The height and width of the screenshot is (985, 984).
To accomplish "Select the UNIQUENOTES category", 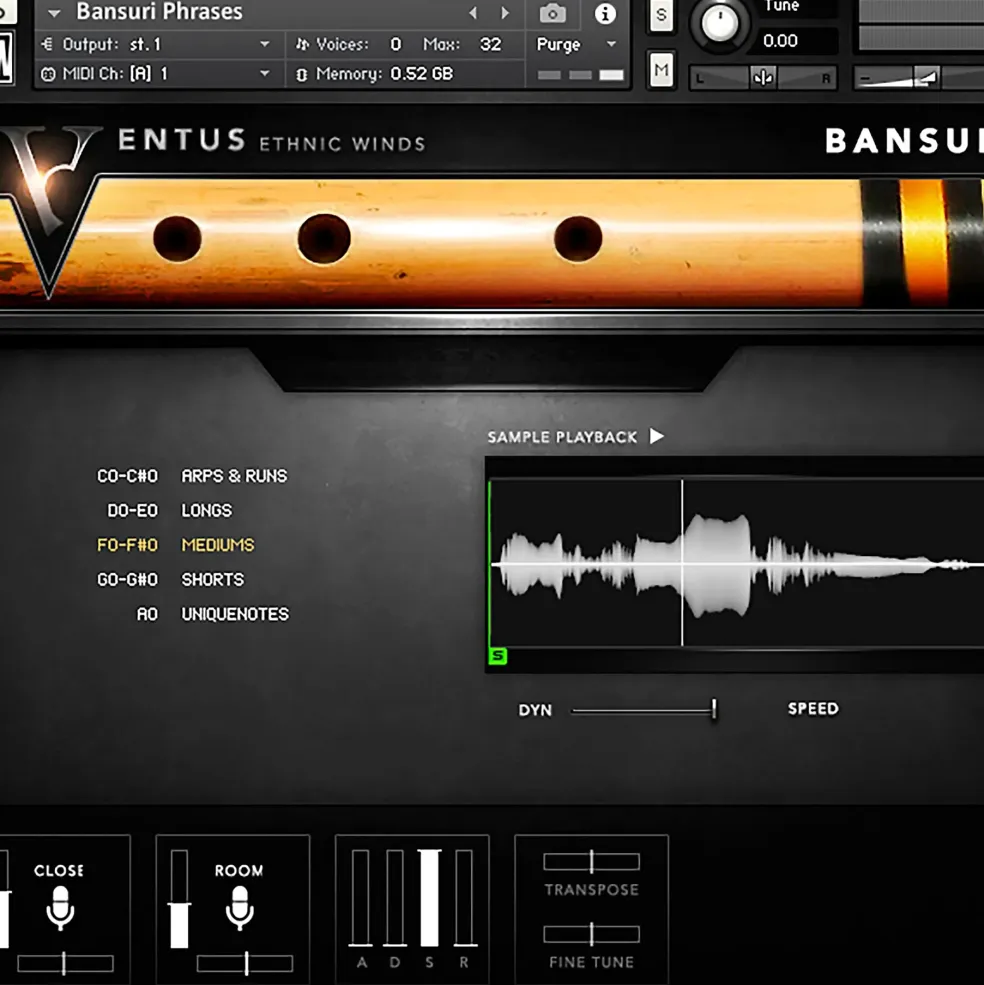I will point(235,614).
